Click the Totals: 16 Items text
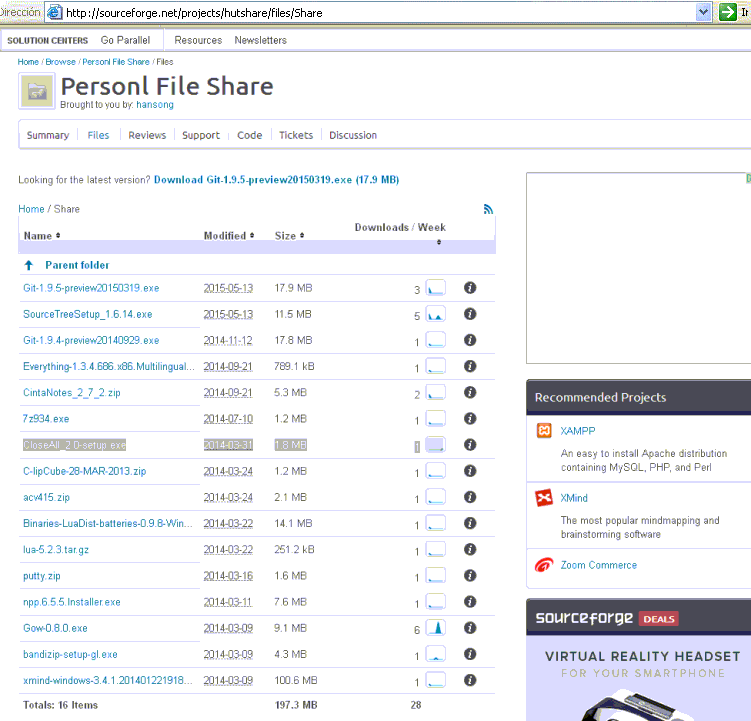 click(x=60, y=705)
